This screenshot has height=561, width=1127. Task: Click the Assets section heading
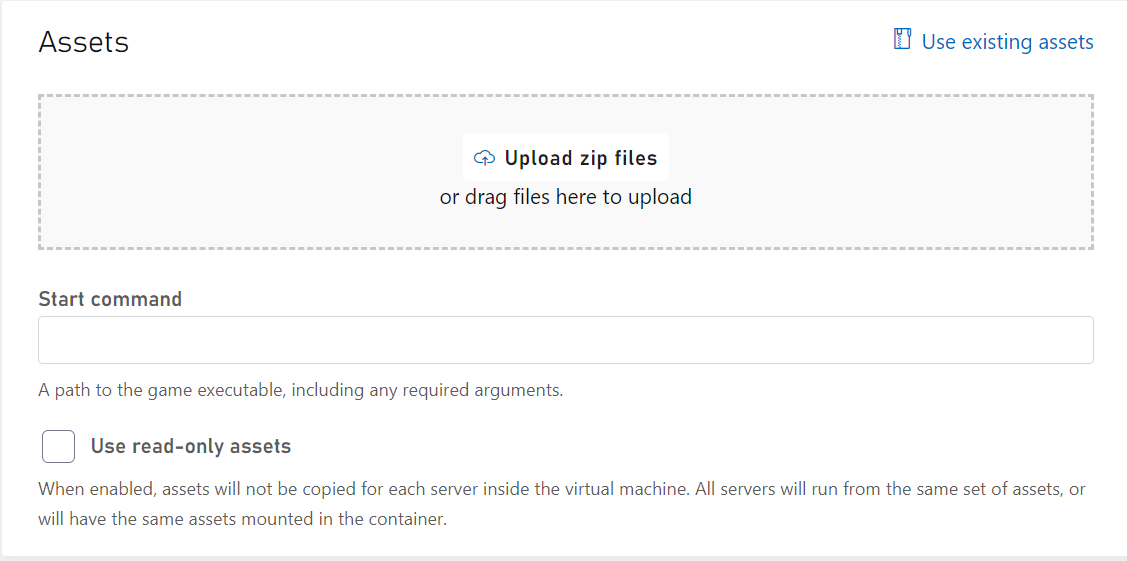tap(83, 42)
